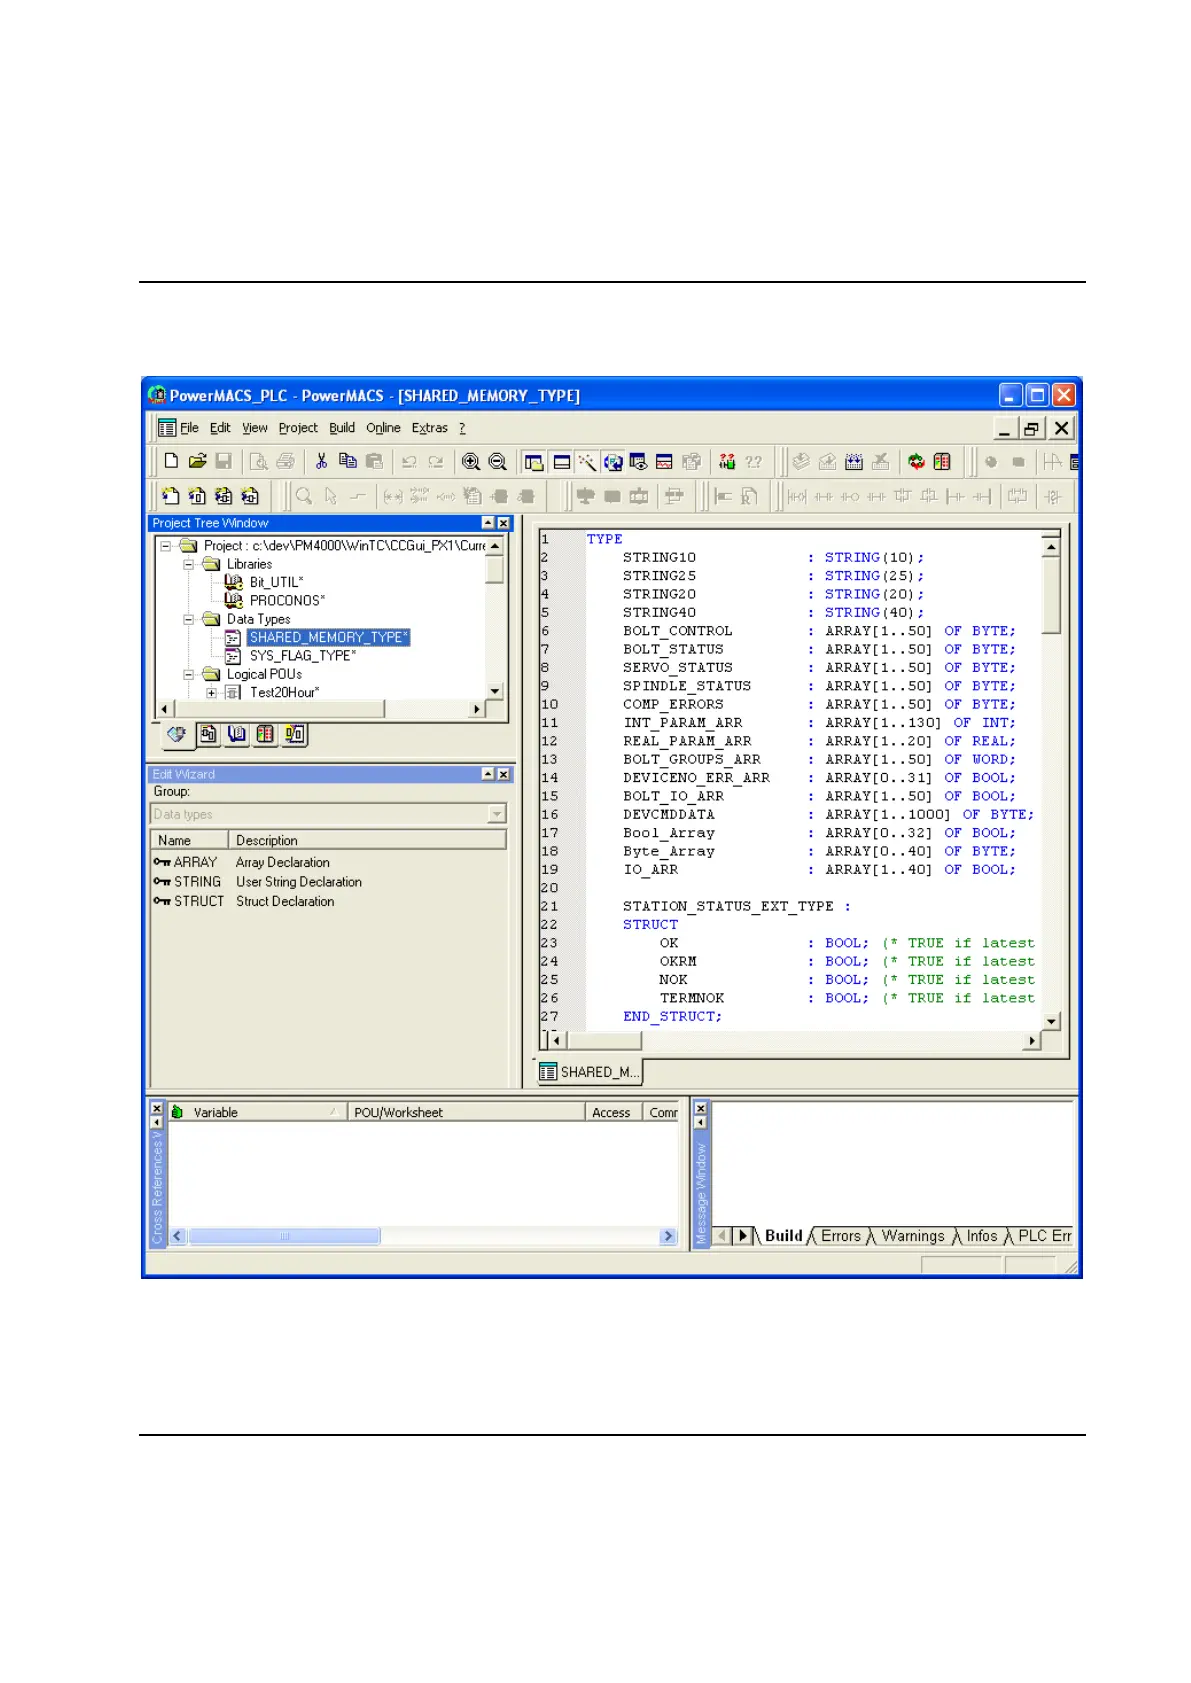Switch to the Errors message tab
The width and height of the screenshot is (1191, 1683).
(841, 1236)
